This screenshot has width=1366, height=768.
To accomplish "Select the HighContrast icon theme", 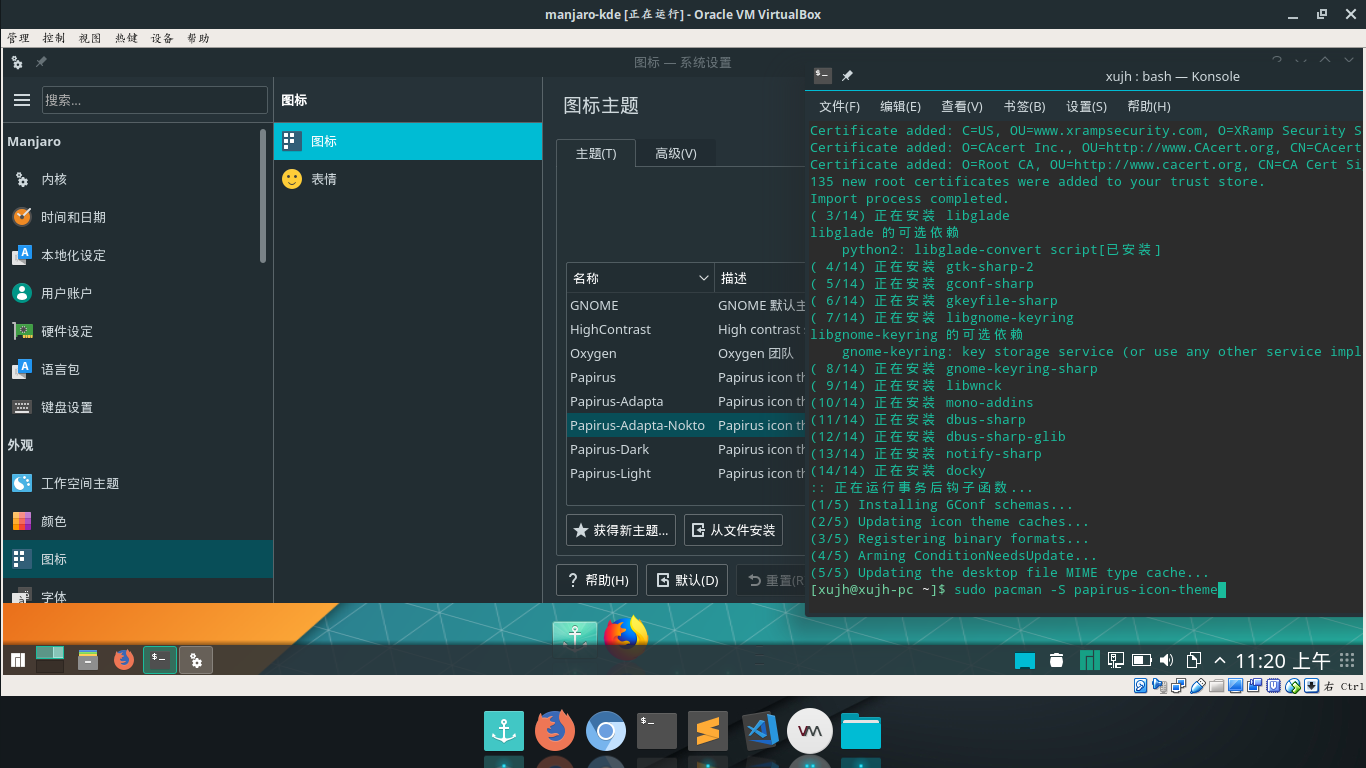I will 686,330.
